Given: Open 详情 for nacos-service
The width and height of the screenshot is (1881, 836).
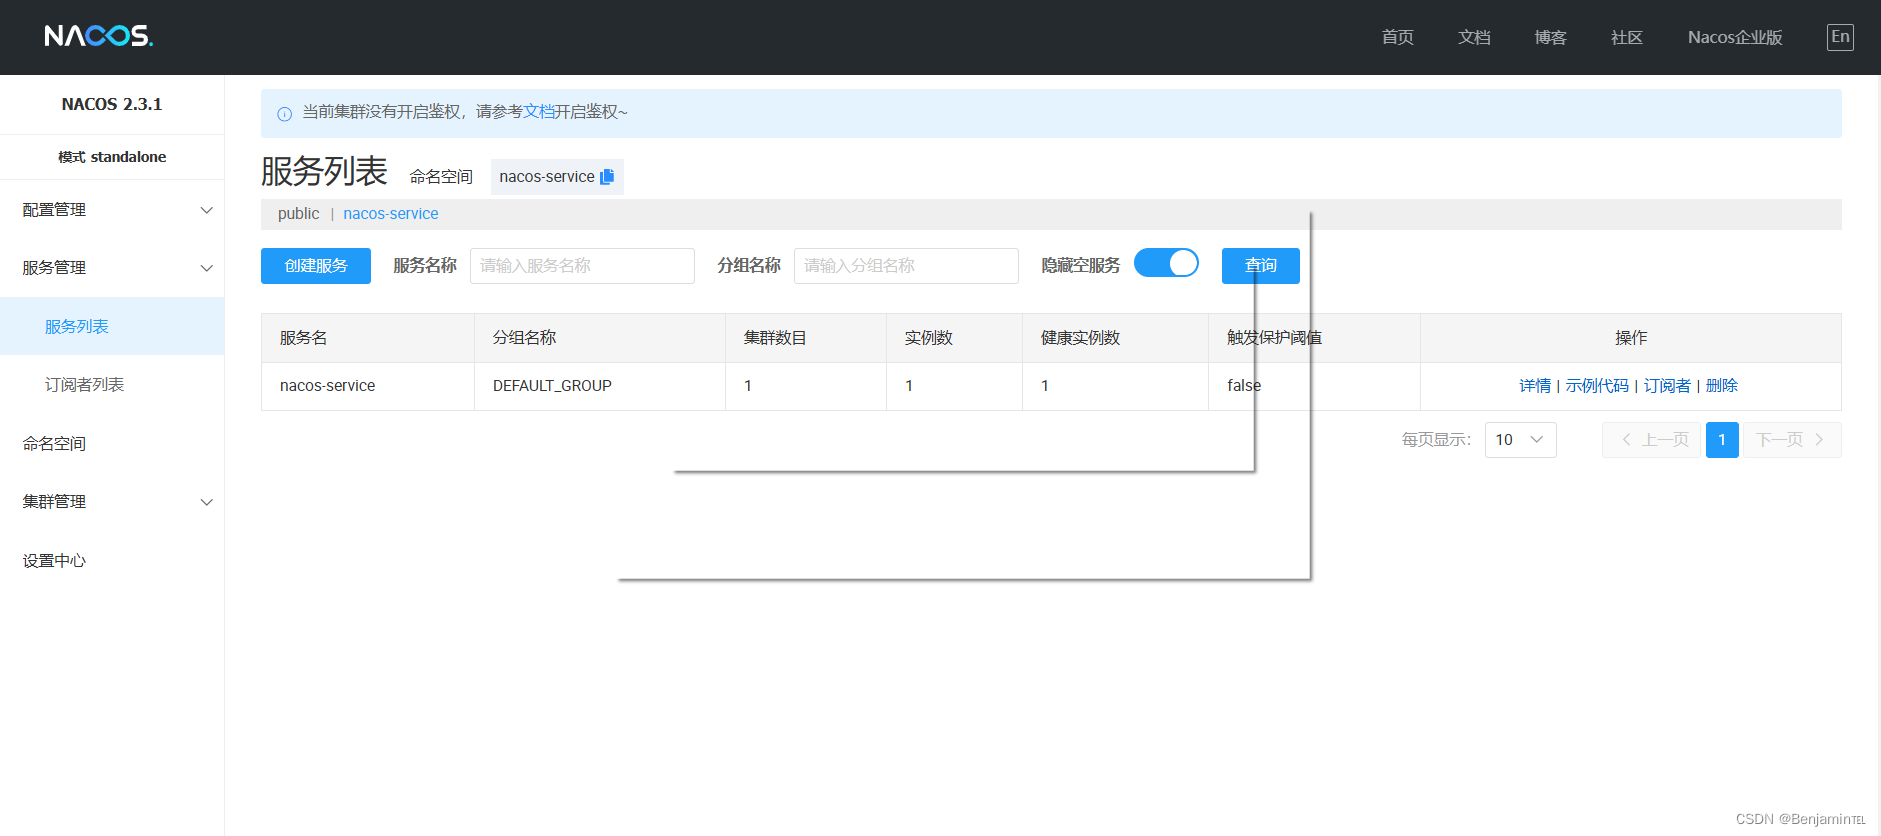Looking at the screenshot, I should [1535, 386].
